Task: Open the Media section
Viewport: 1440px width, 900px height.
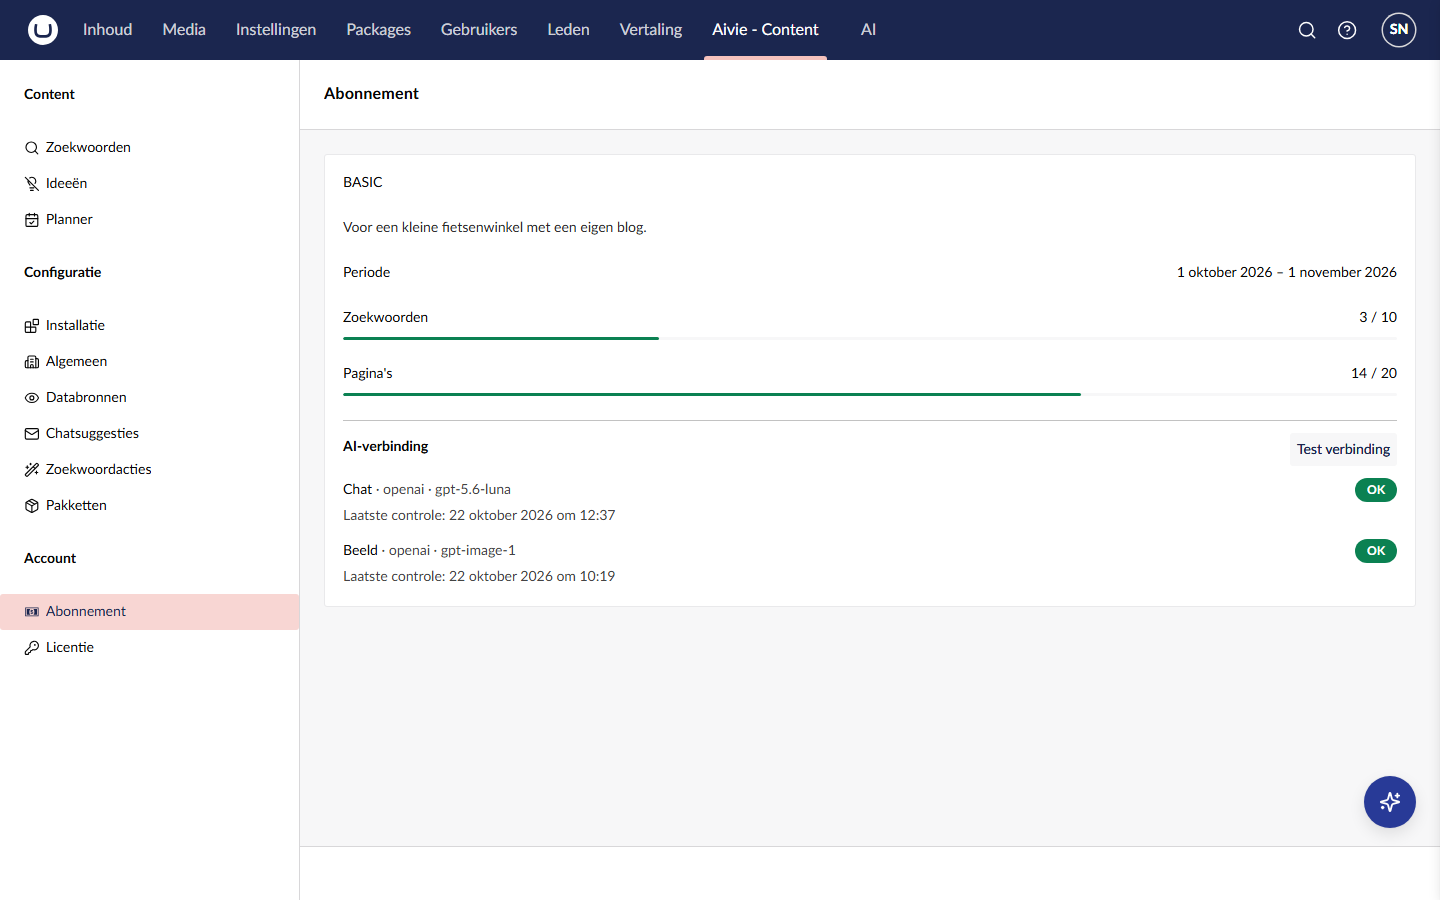Action: point(184,30)
